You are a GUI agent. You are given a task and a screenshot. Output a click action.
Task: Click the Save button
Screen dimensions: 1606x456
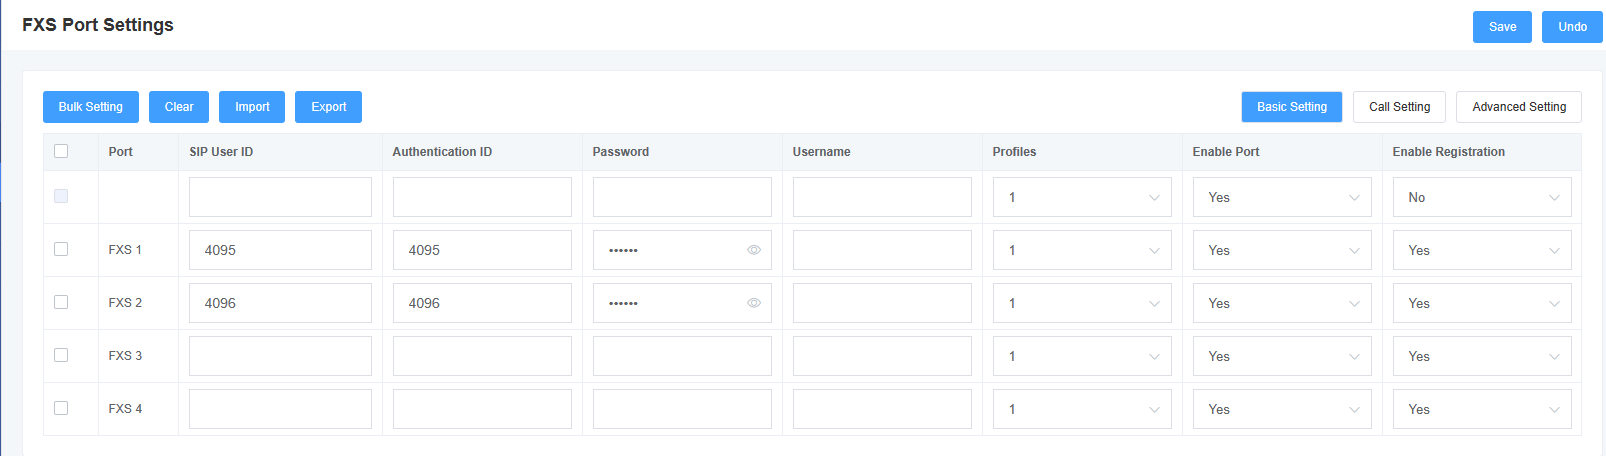(x=1502, y=27)
